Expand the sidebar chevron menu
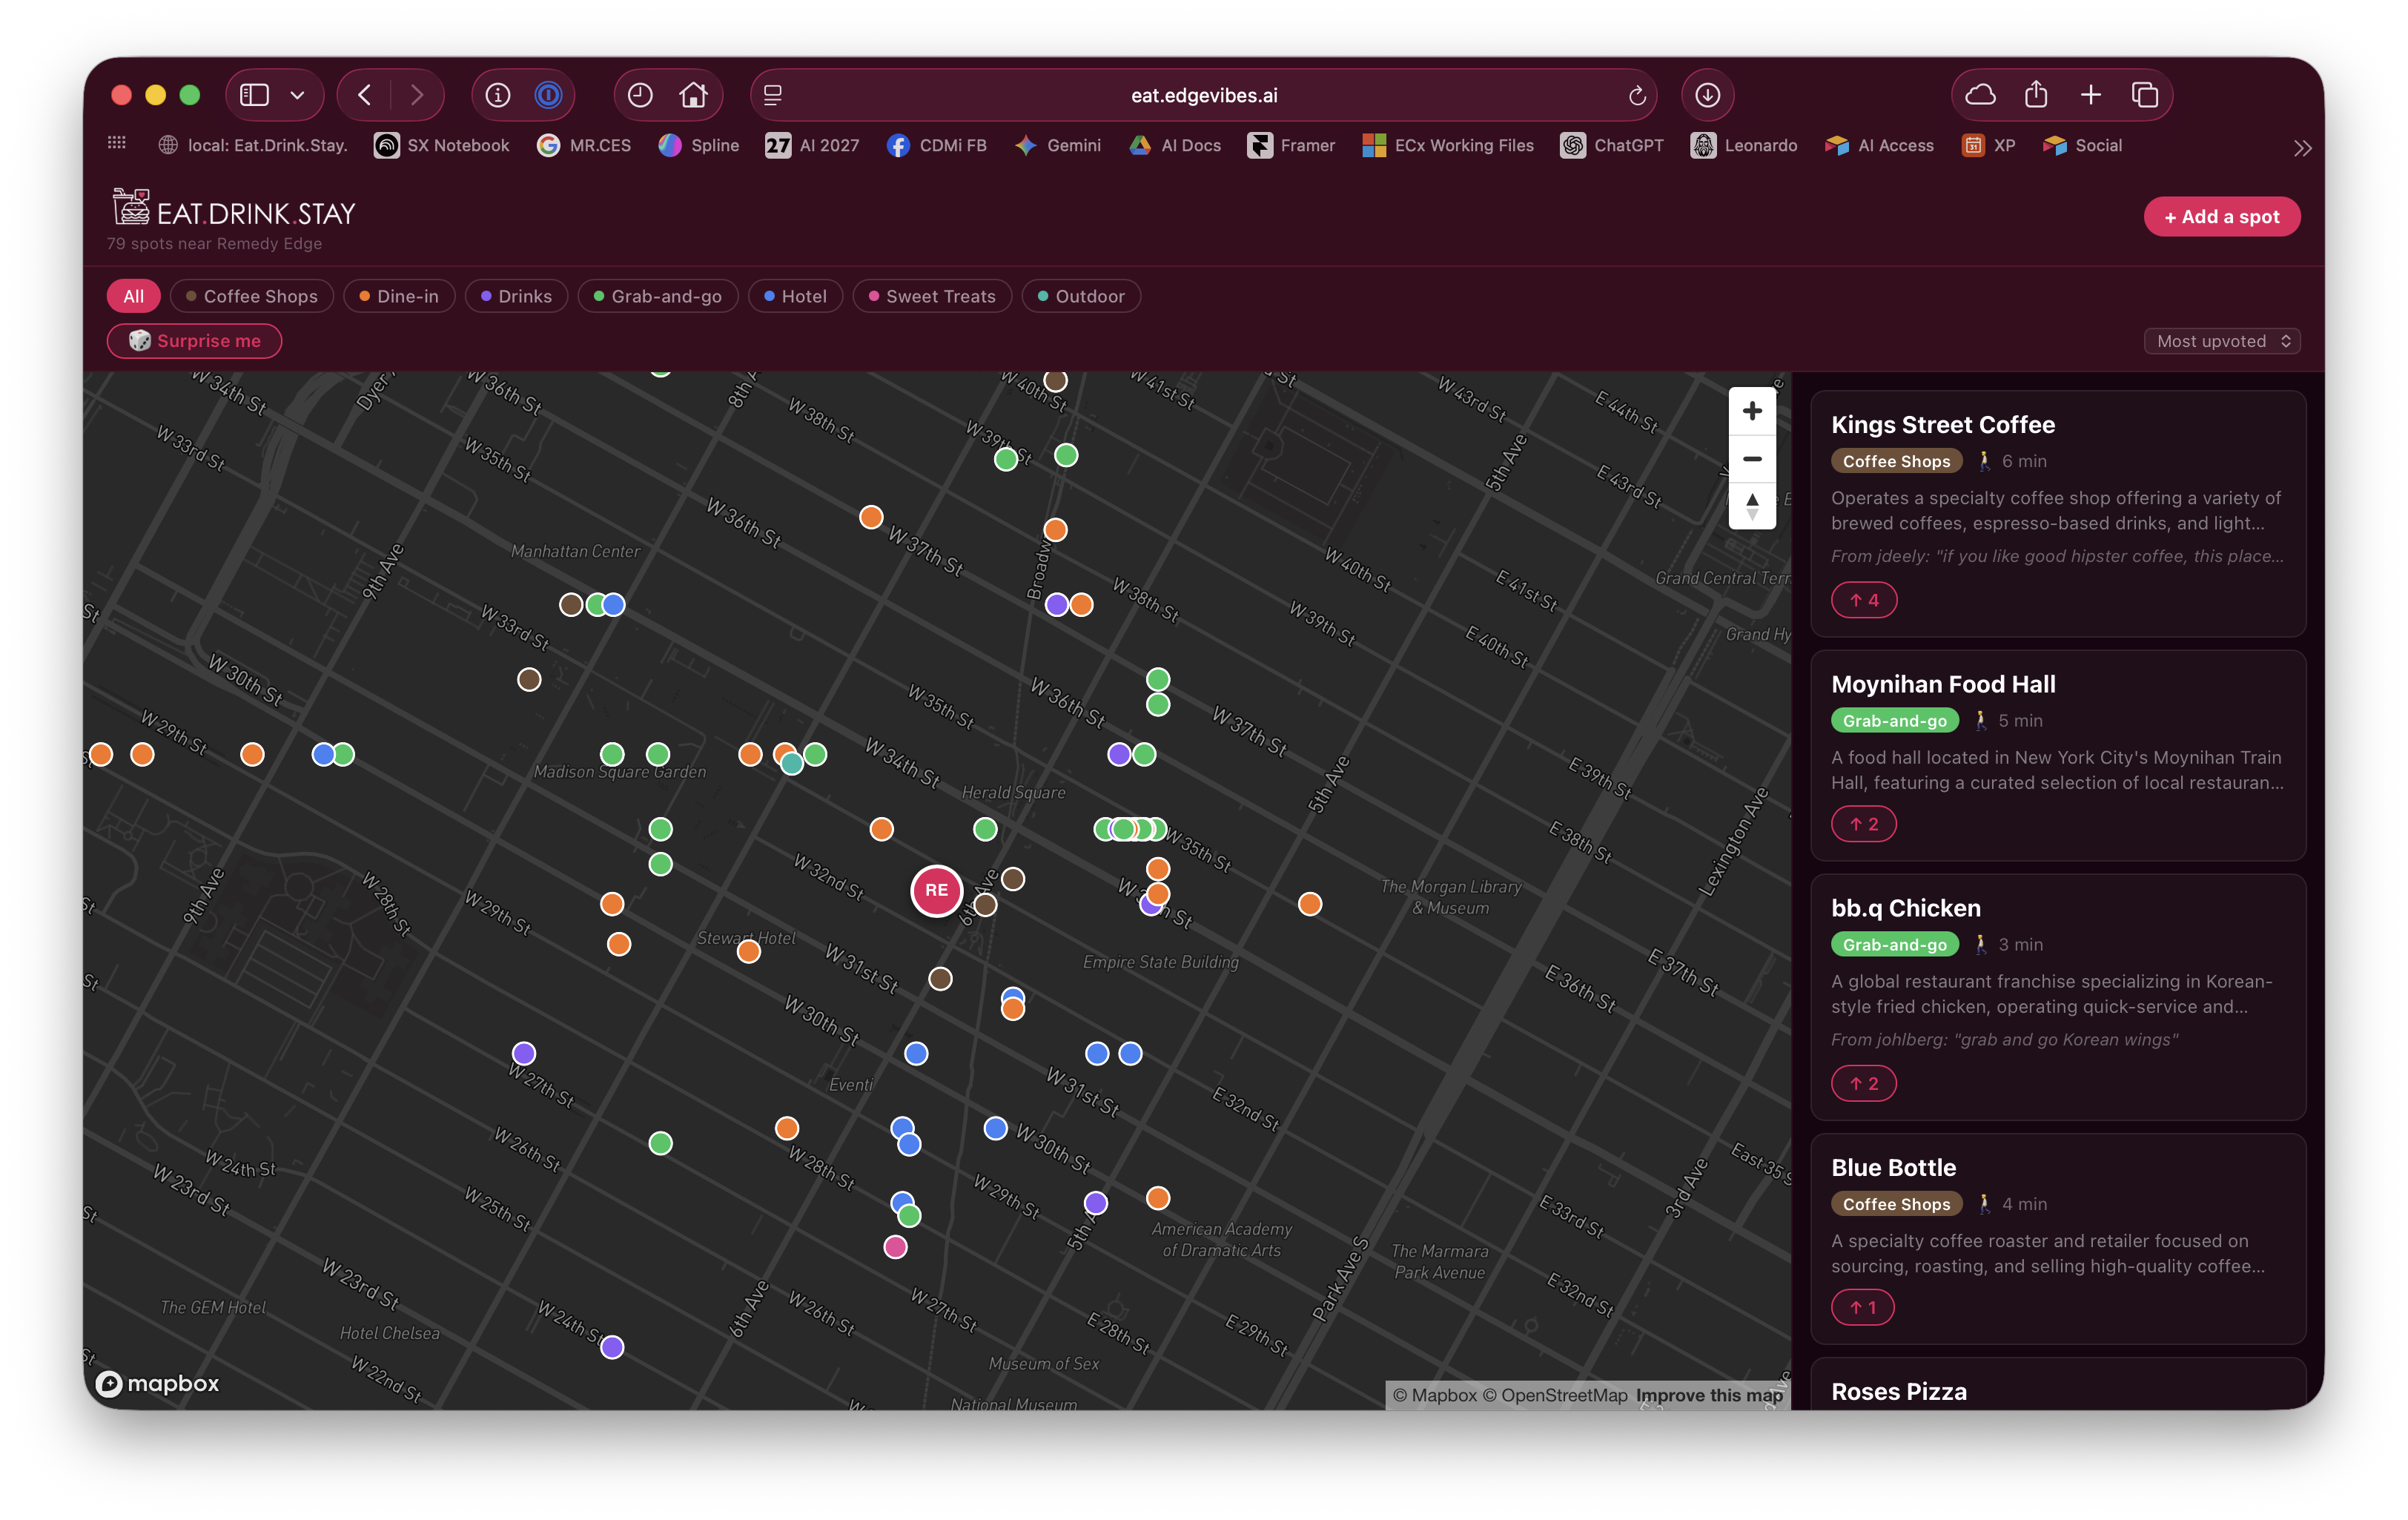Screen dimensions: 2408x1520 tap(297, 95)
